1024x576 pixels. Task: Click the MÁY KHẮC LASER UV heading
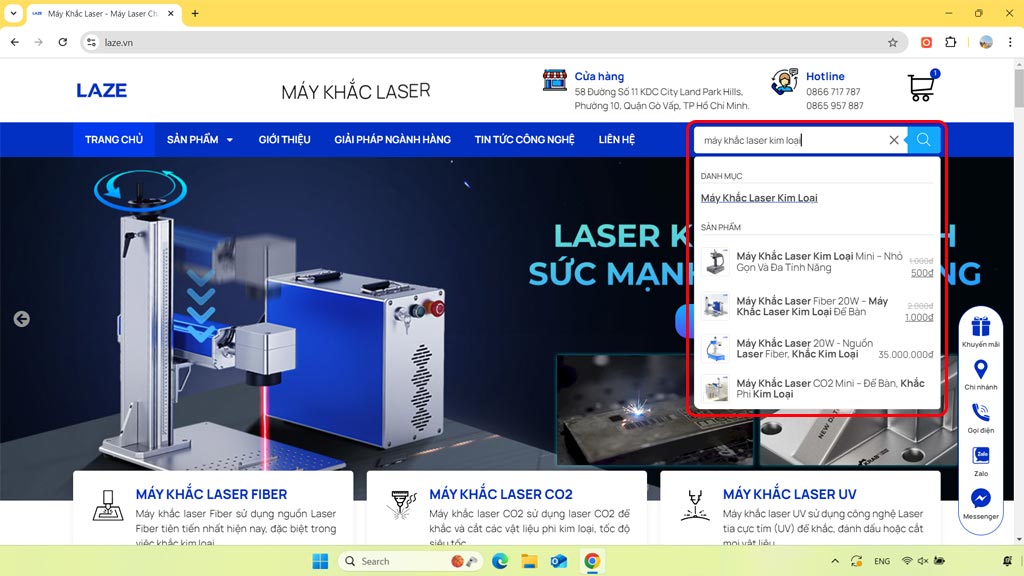[790, 494]
